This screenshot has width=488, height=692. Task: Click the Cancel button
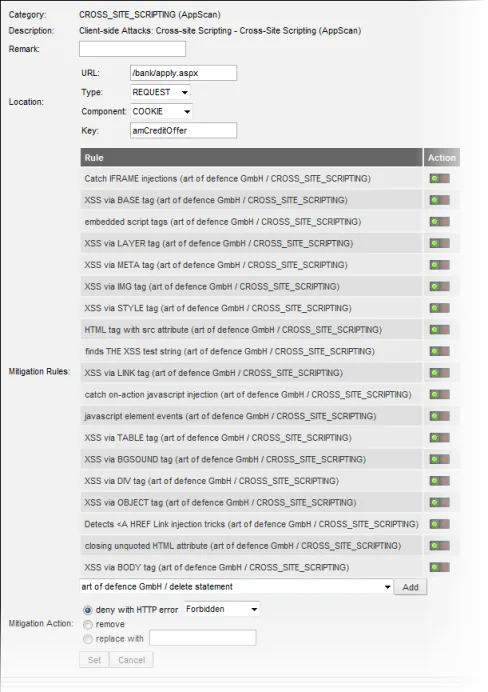[x=131, y=660]
